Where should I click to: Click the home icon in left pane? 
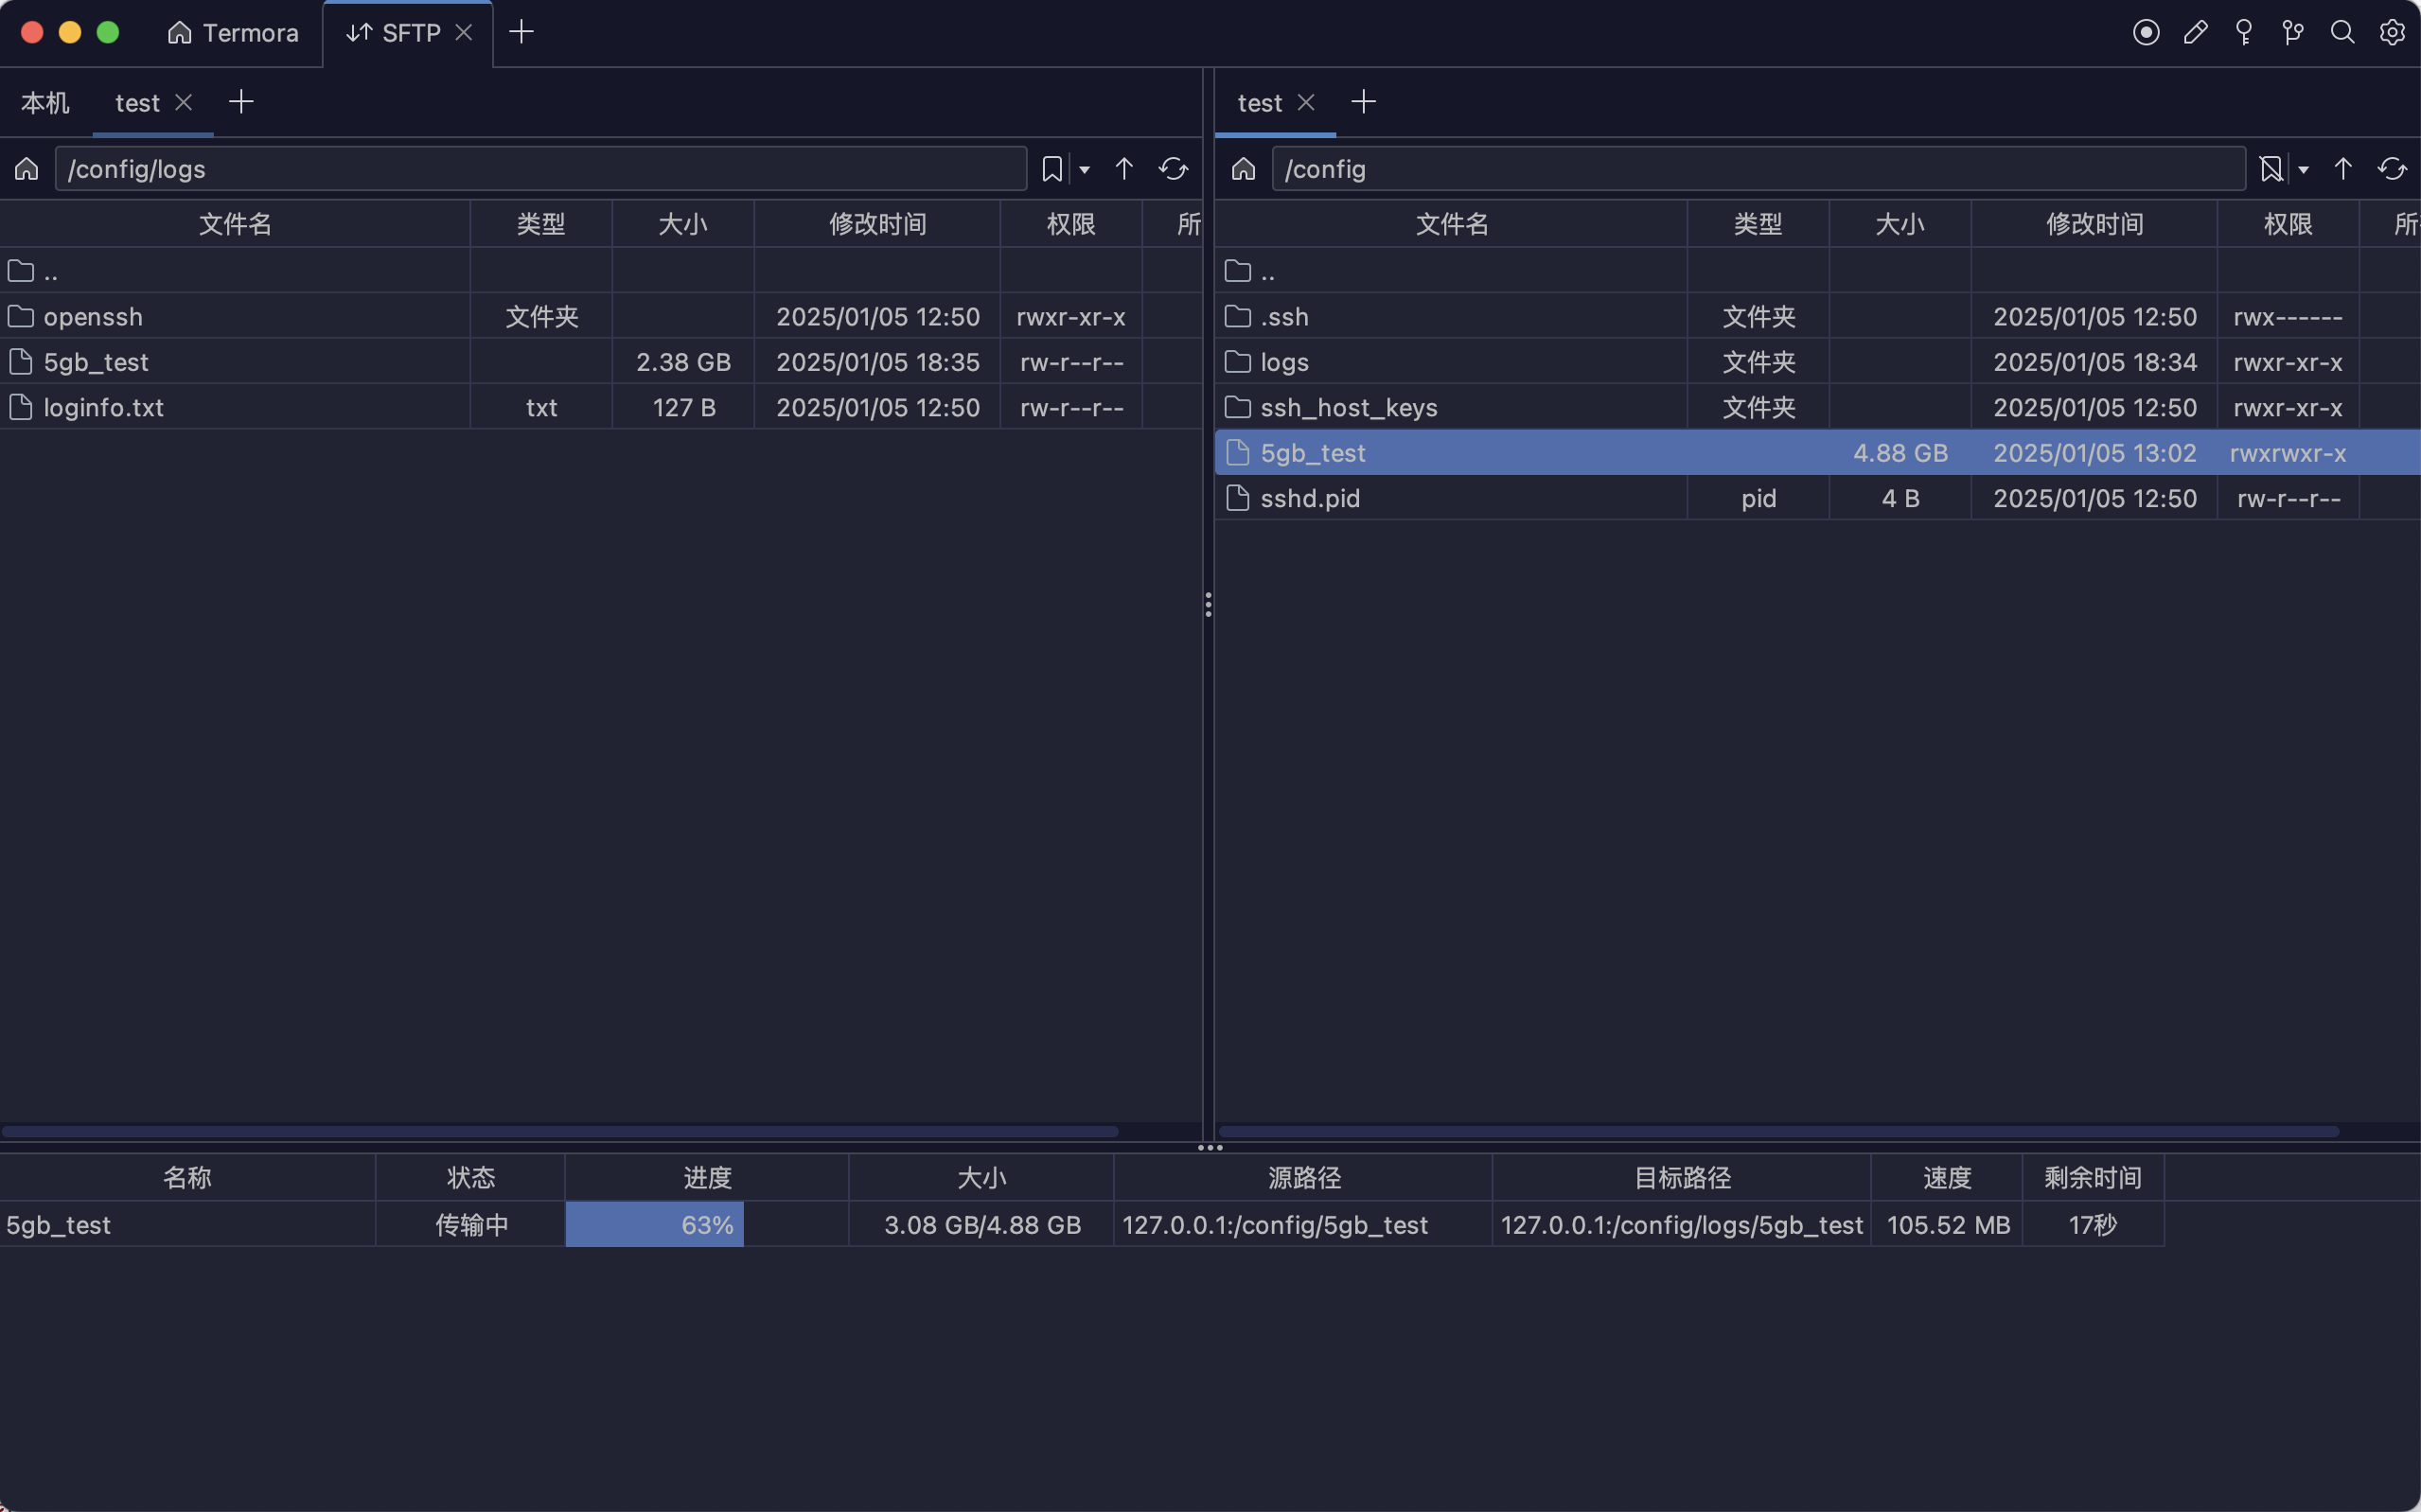pos(27,169)
